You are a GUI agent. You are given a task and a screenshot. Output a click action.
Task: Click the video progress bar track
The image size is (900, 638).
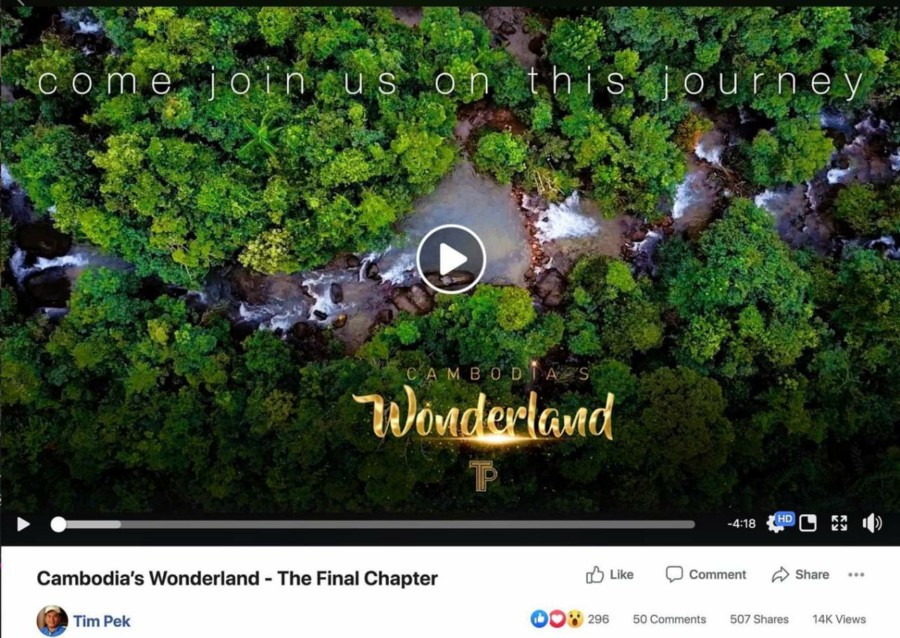[x=377, y=524]
